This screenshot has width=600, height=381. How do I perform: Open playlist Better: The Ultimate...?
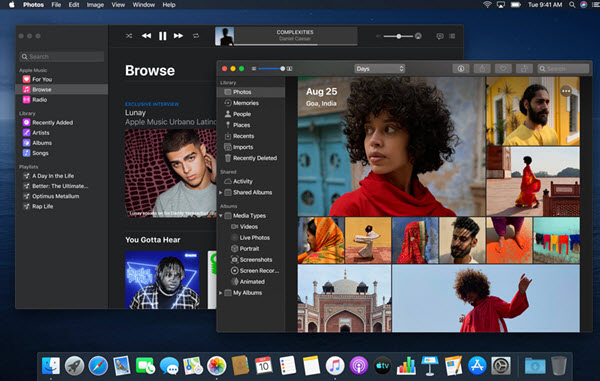pyautogui.click(x=61, y=186)
